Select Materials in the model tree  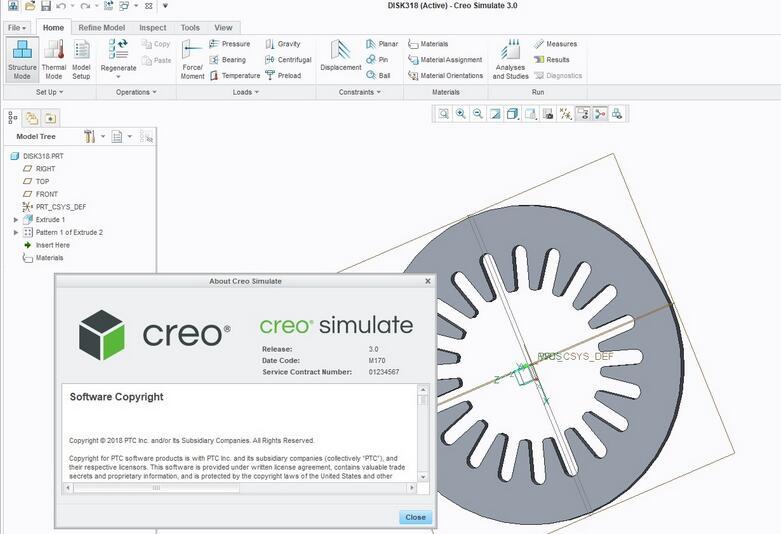43,258
